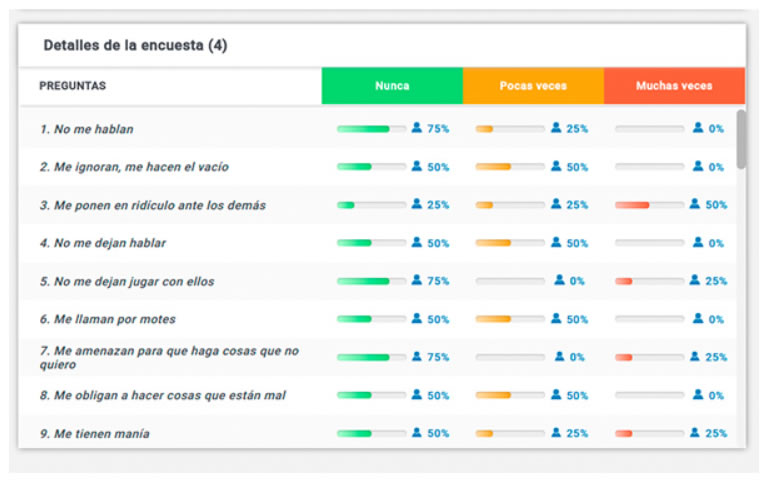
Task: Click the 75% value for 'No me dejan jugar'
Action: pyautogui.click(x=438, y=282)
